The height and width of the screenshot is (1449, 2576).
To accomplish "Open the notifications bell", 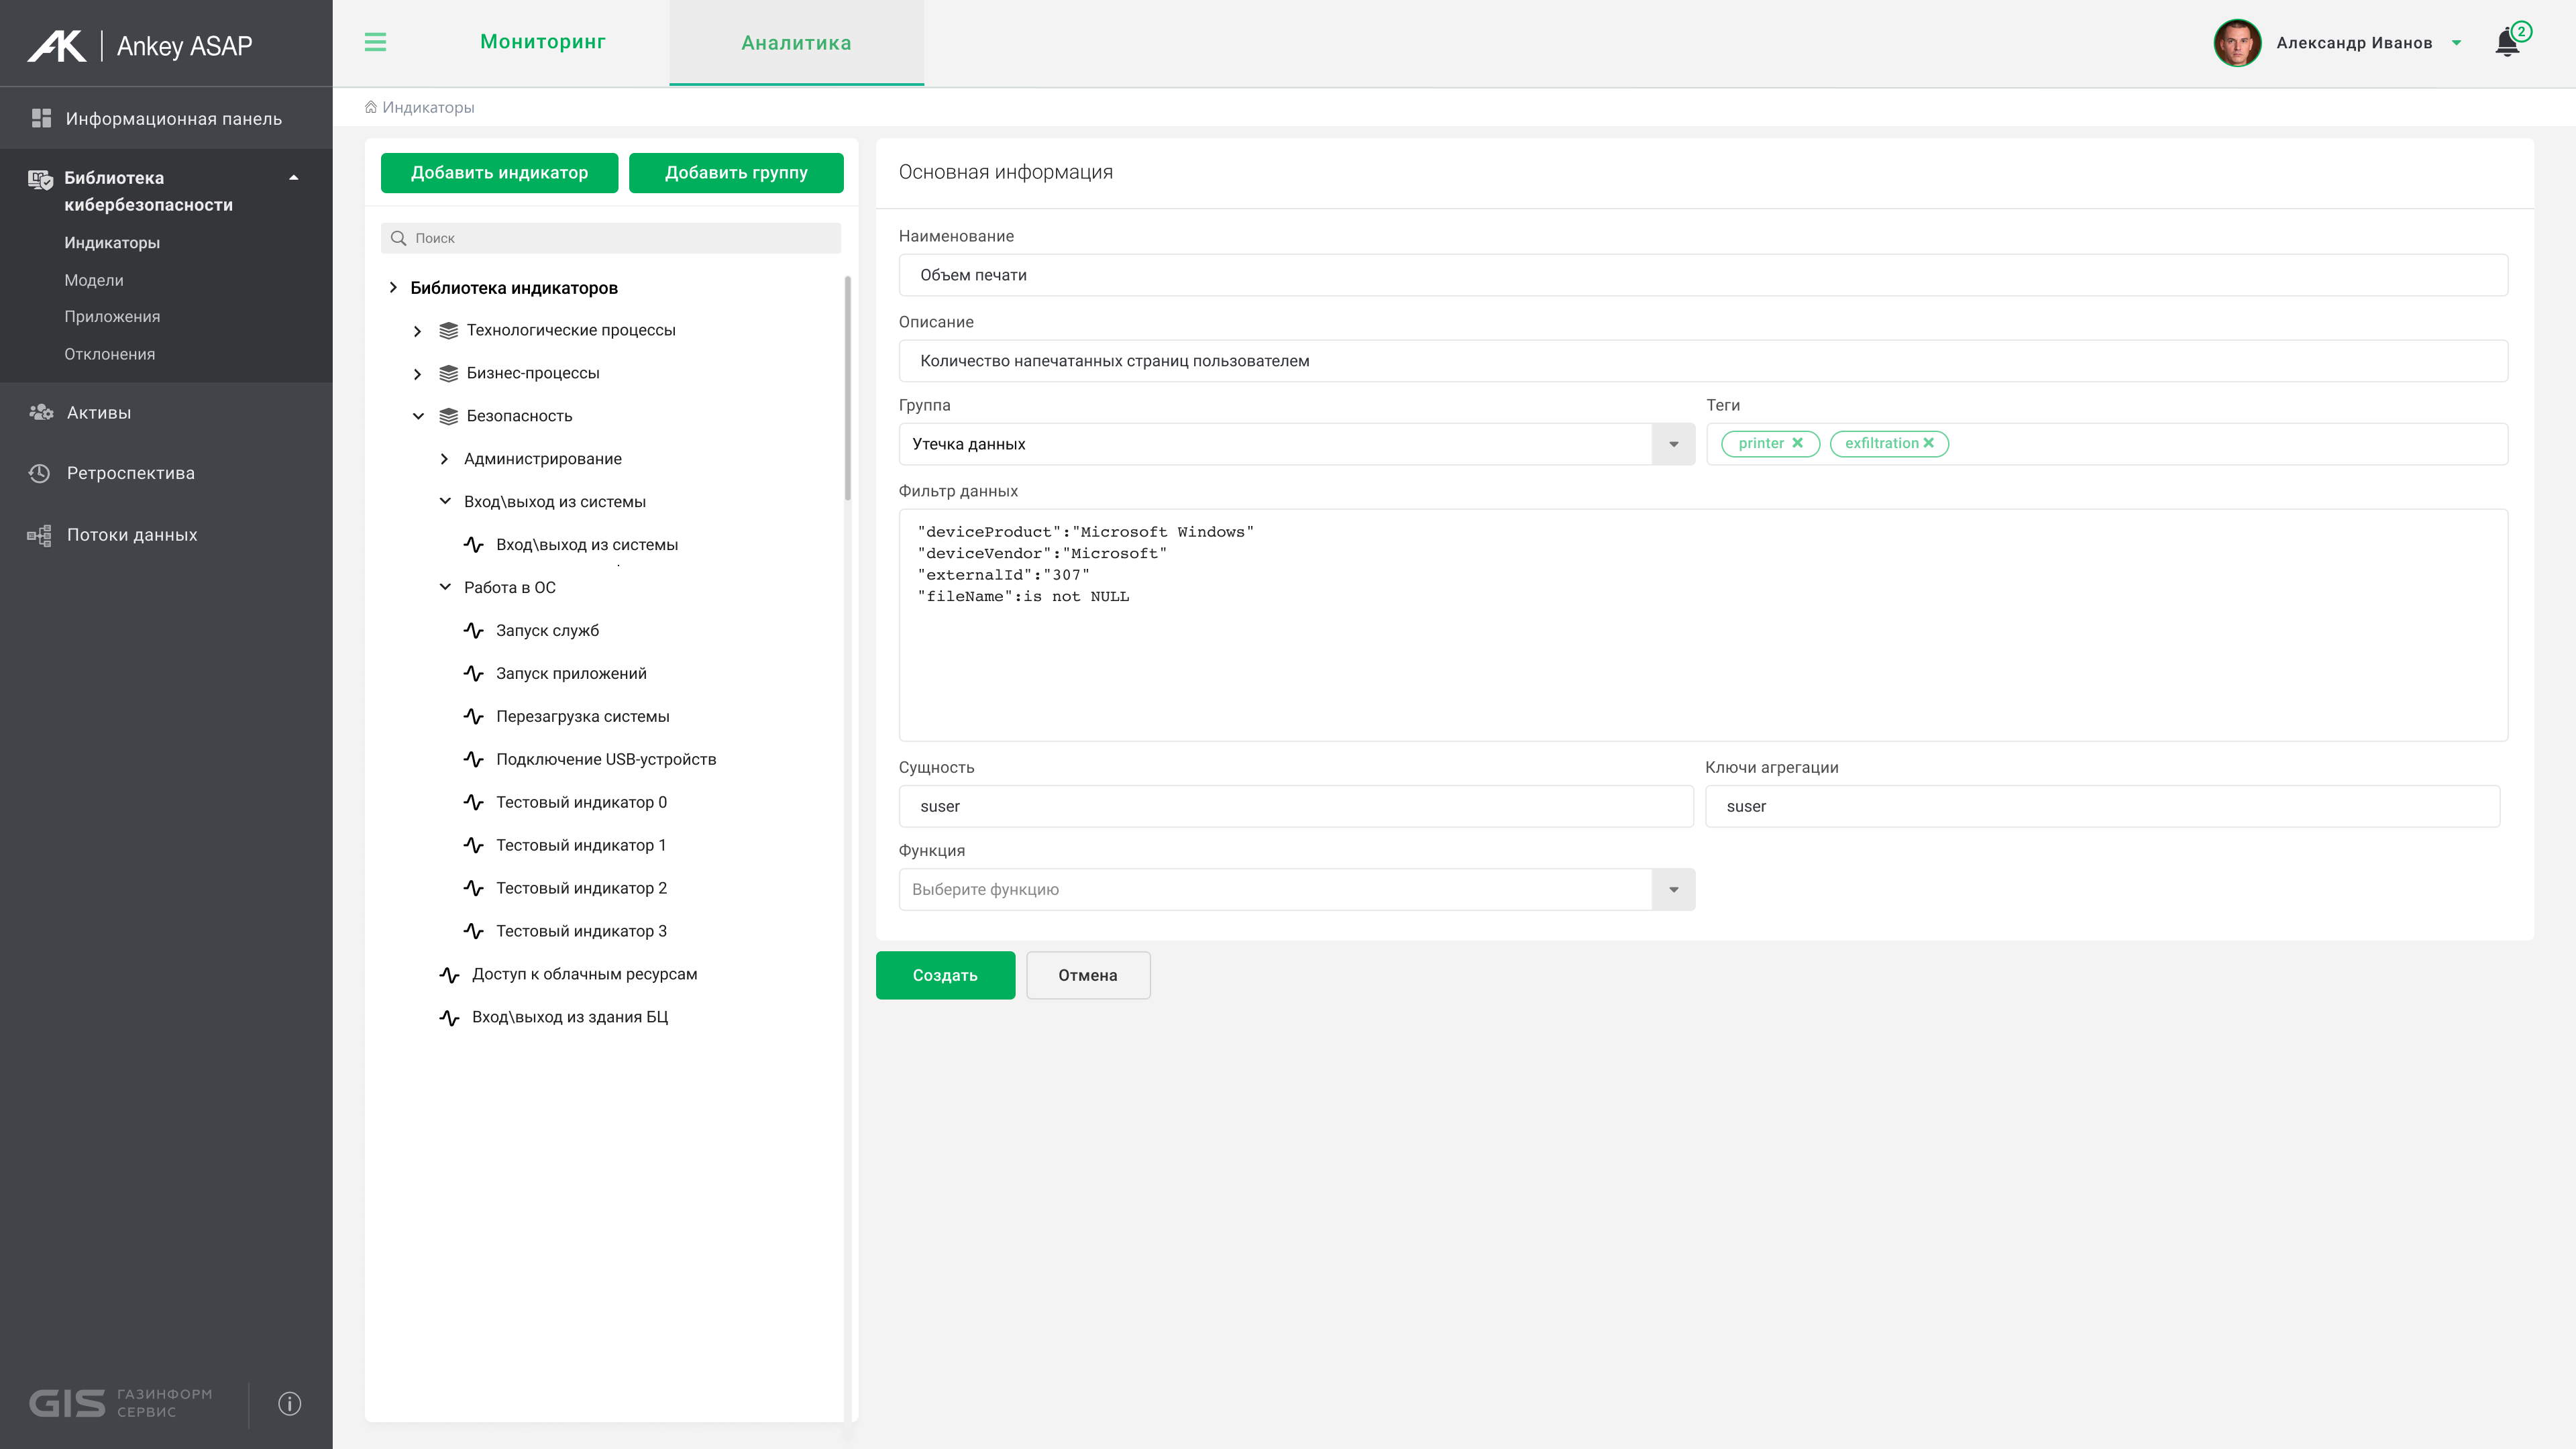I will [x=2508, y=43].
